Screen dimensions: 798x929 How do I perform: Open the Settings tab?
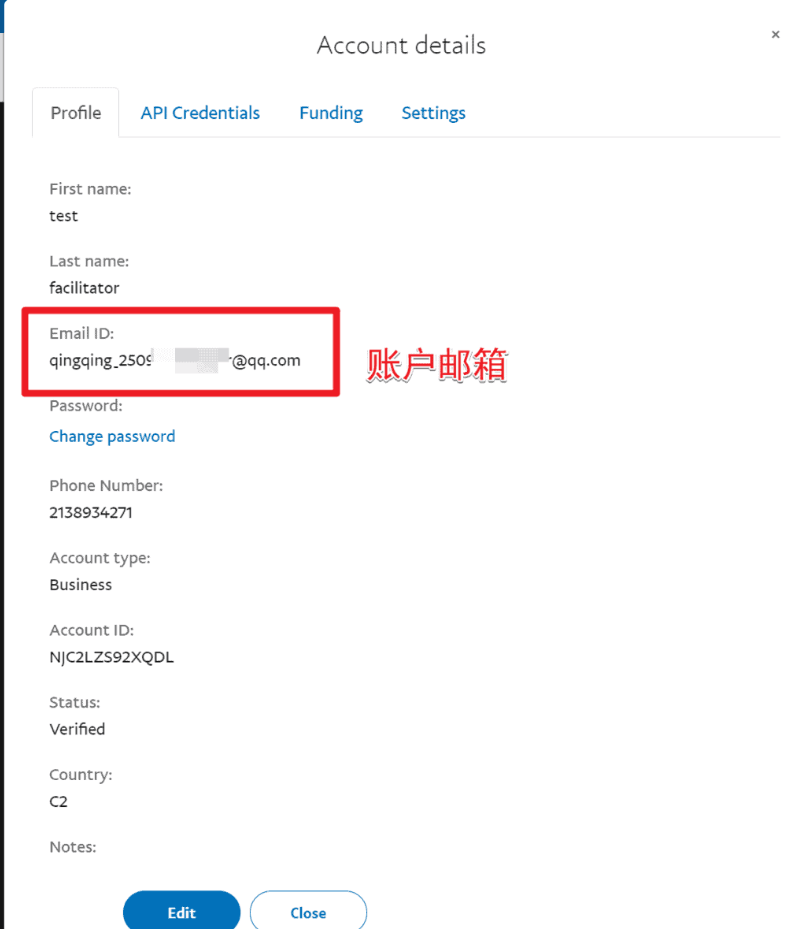[433, 113]
